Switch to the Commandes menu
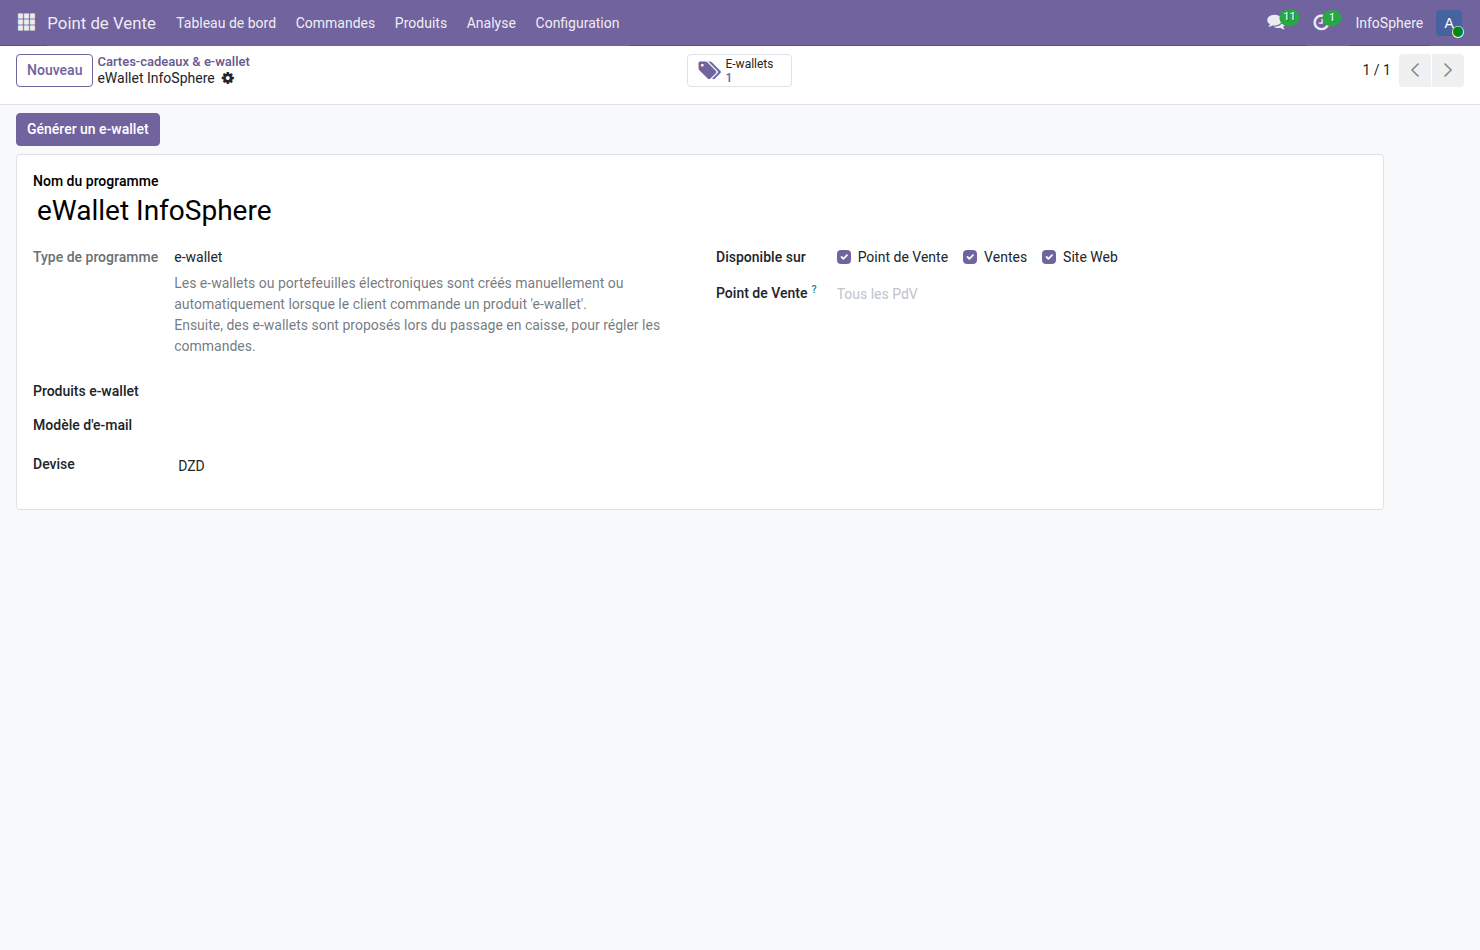The width and height of the screenshot is (1480, 950). point(335,22)
